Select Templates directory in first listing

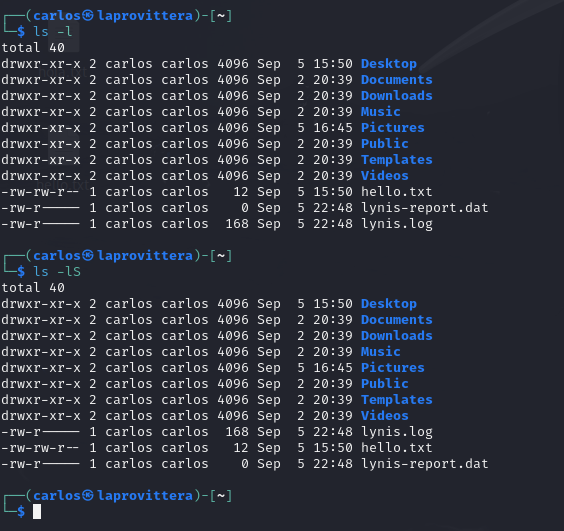(x=397, y=160)
